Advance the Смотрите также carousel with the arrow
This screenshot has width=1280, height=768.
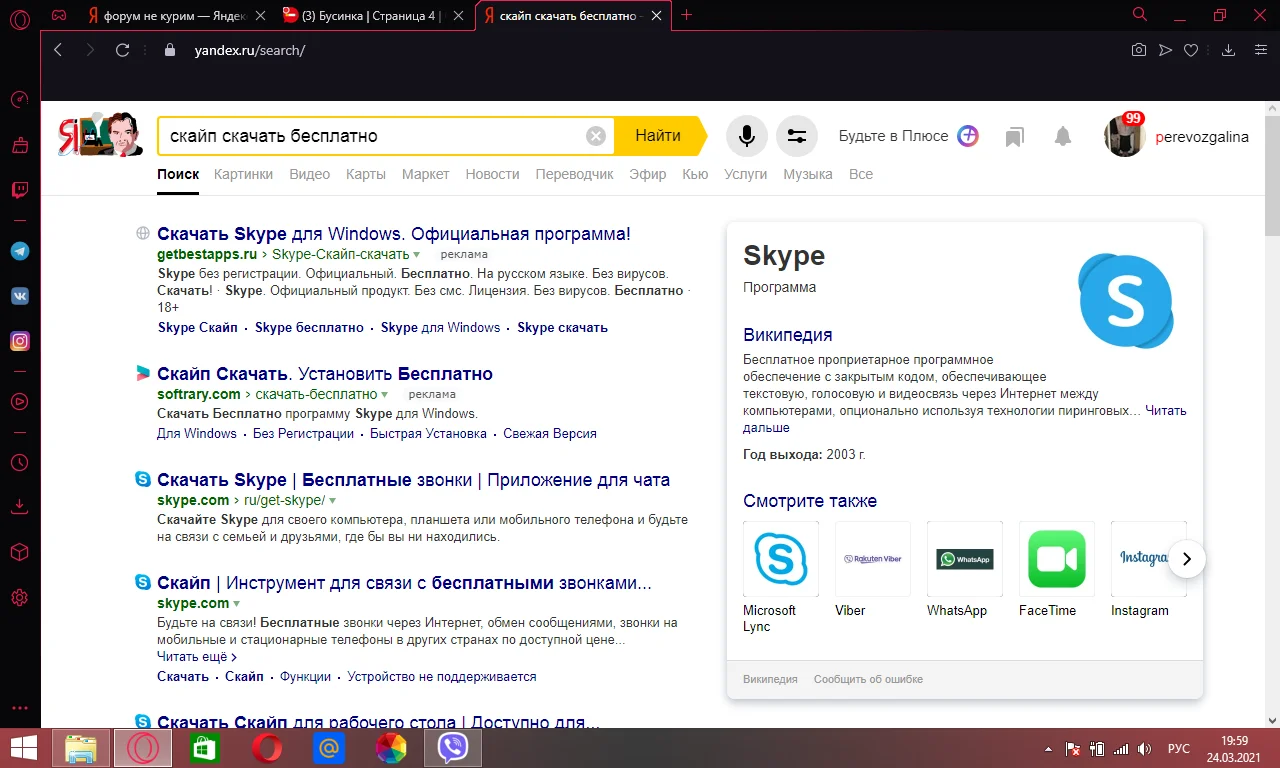tap(1187, 559)
